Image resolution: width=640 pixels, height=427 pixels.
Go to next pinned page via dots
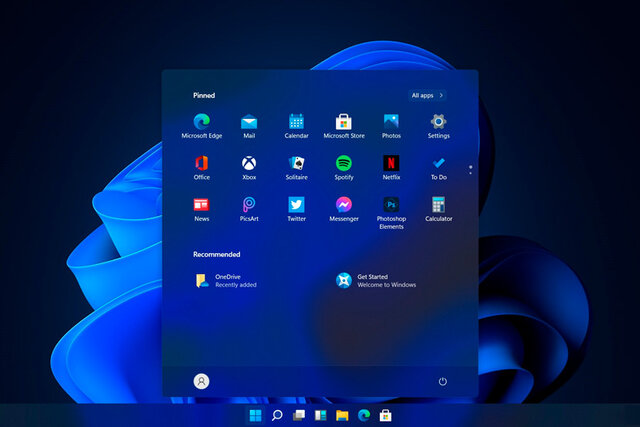tap(471, 173)
